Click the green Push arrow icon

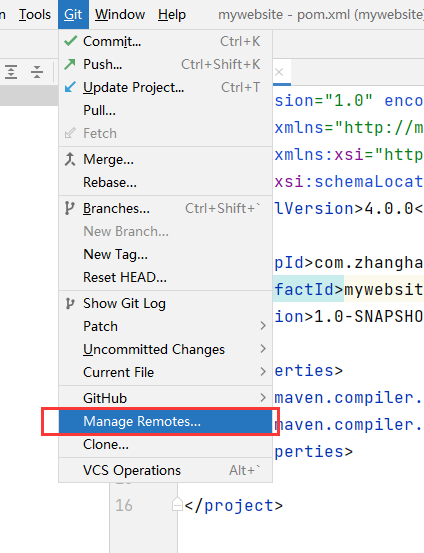pos(70,64)
